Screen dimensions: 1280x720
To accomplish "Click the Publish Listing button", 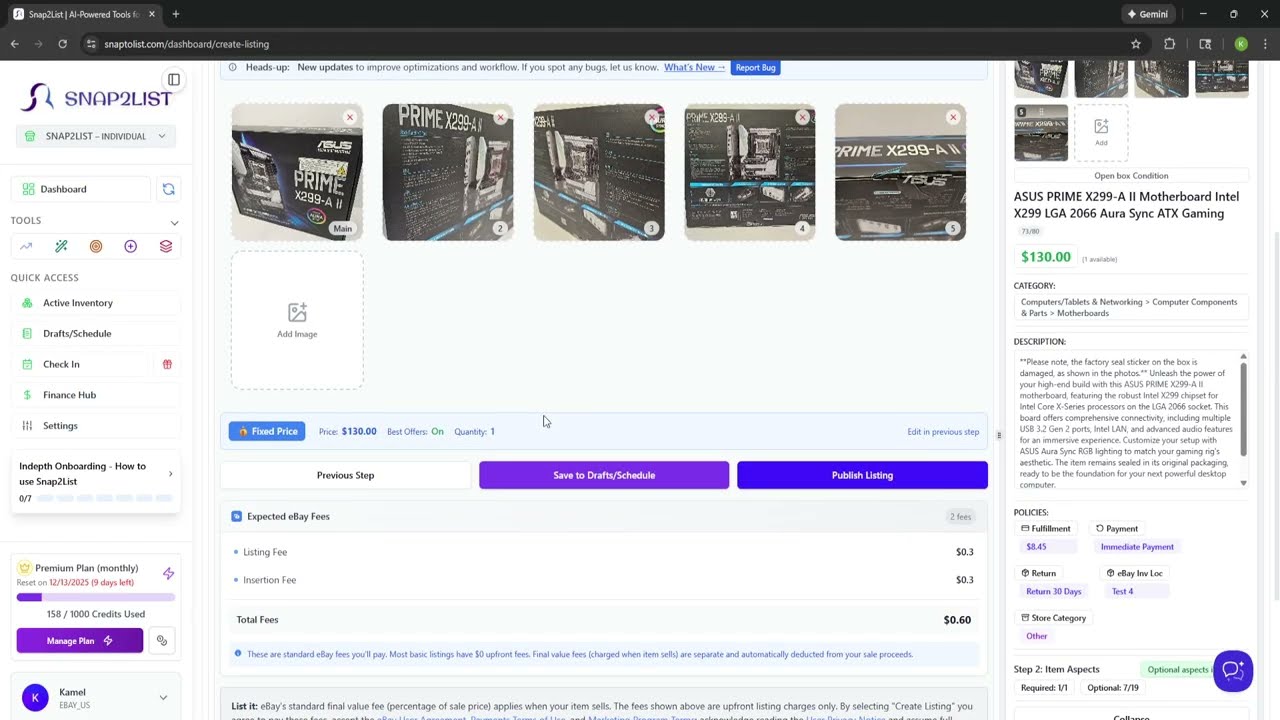I will pyautogui.click(x=862, y=475).
